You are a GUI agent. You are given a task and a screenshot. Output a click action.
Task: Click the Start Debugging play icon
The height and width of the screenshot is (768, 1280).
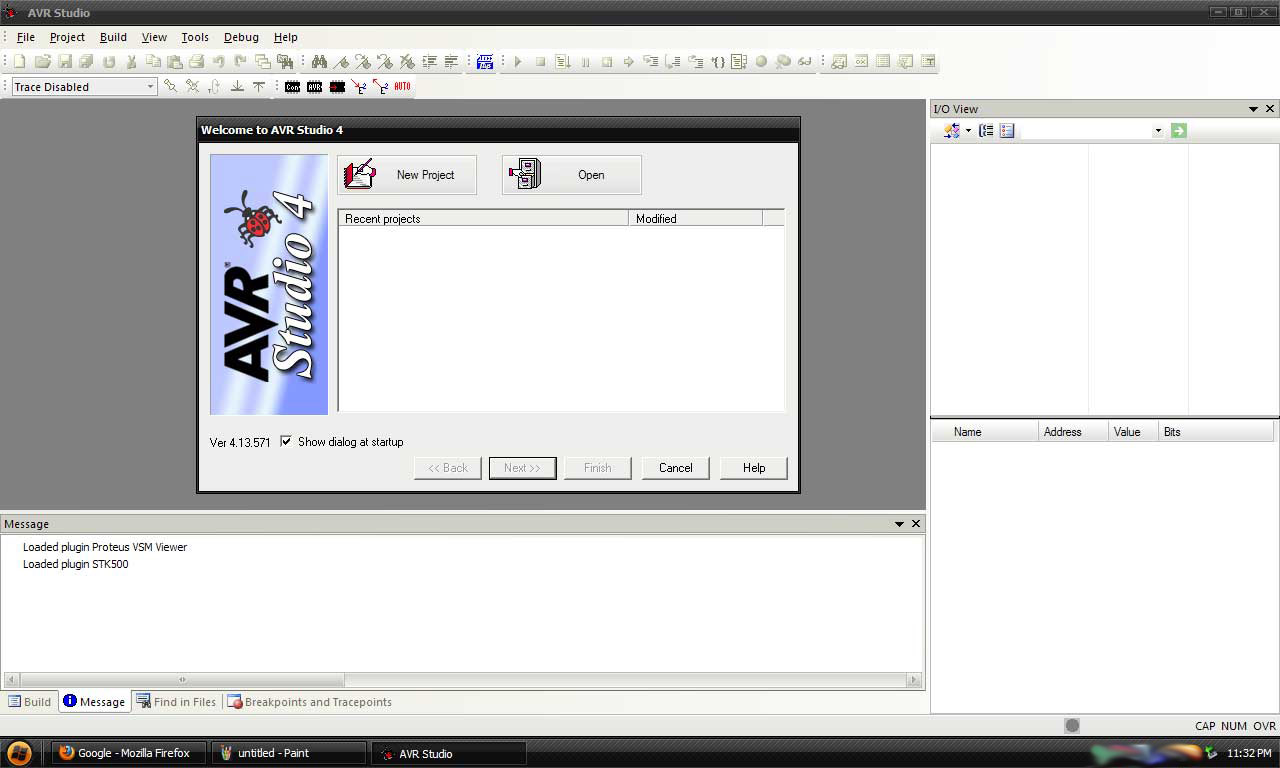point(518,62)
